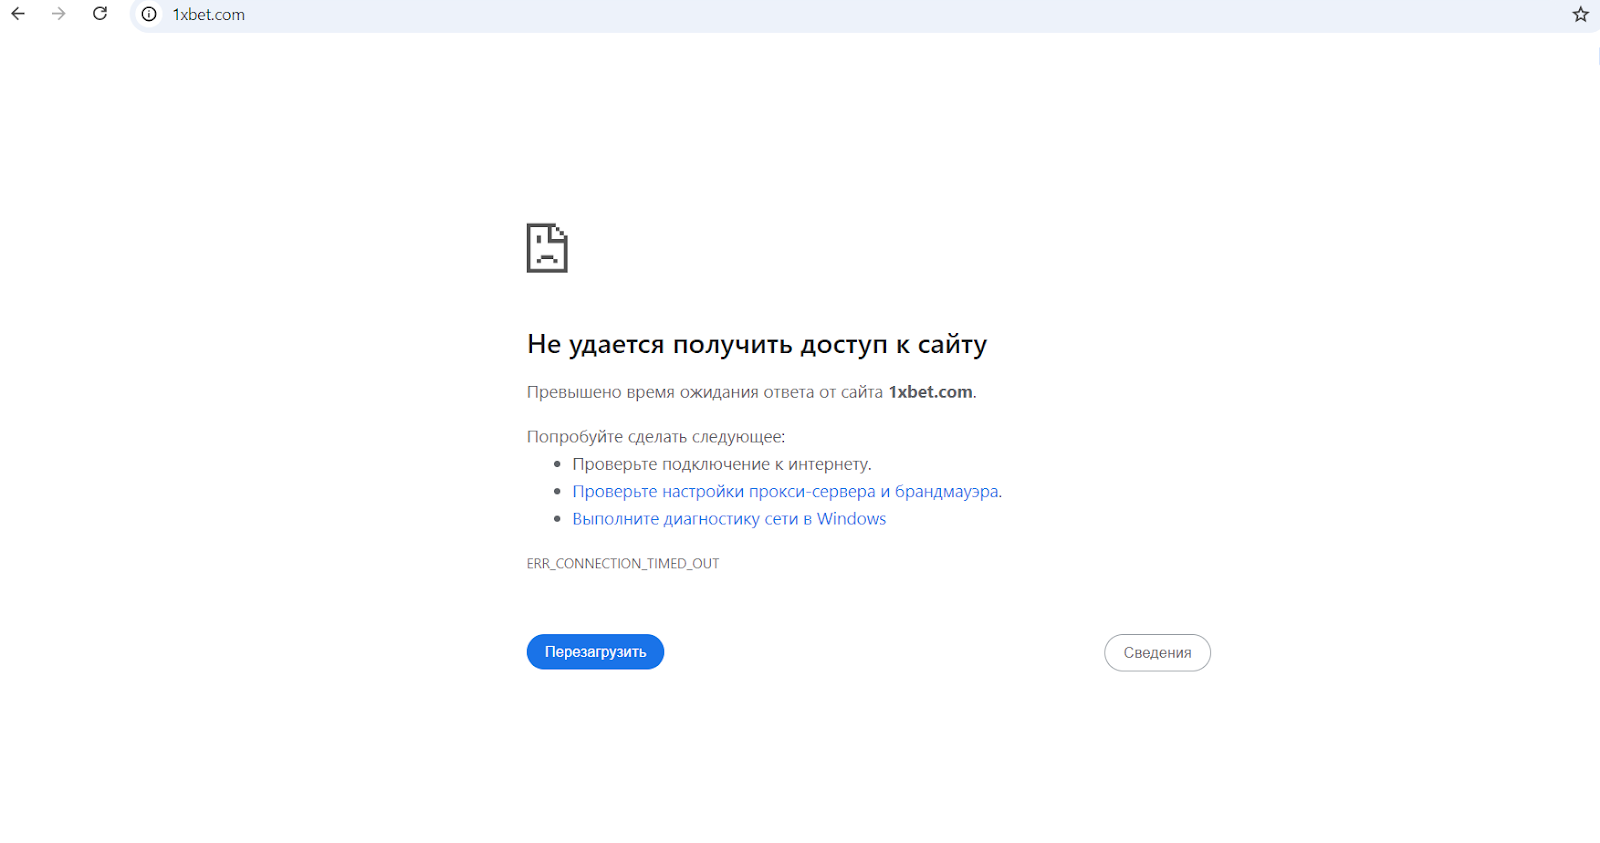Image resolution: width=1600 pixels, height=843 pixels.
Task: Open site information icon beside 1xbet.com
Action: click(x=149, y=14)
